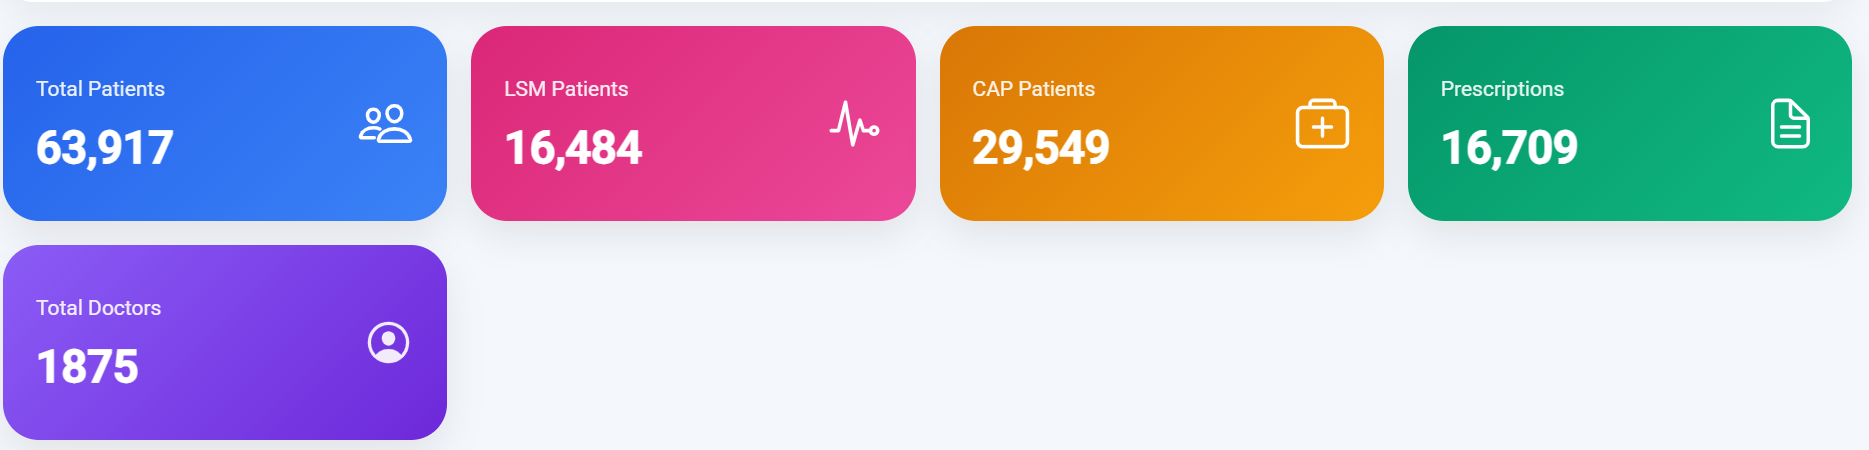Click the people icon on Total Patients card
The image size is (1869, 450).
point(385,124)
